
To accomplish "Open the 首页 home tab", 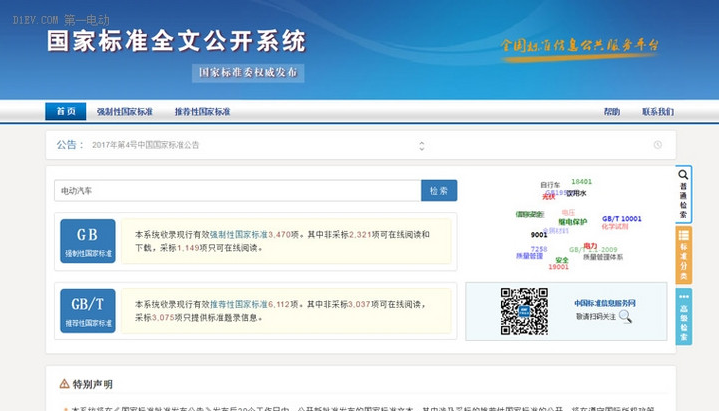I will pyautogui.click(x=65, y=111).
